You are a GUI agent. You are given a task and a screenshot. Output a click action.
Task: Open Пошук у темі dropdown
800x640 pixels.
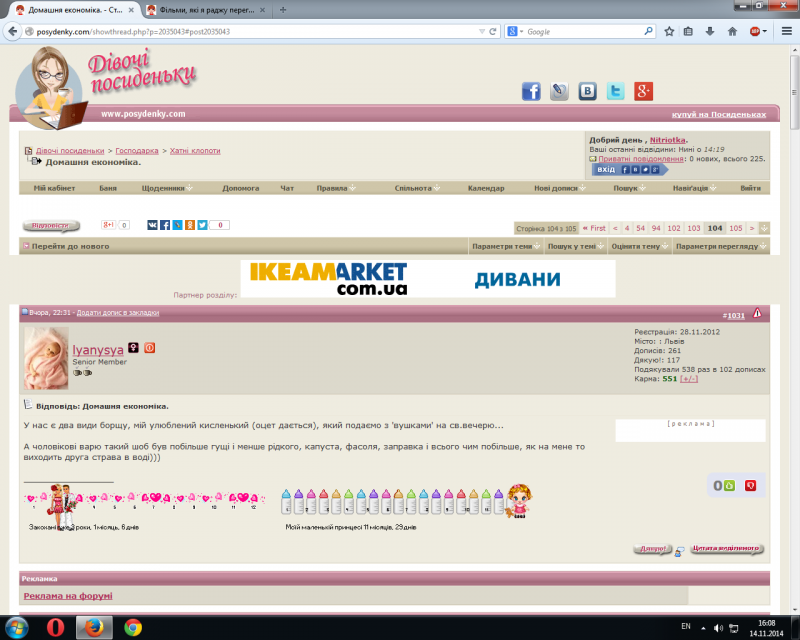tap(576, 246)
